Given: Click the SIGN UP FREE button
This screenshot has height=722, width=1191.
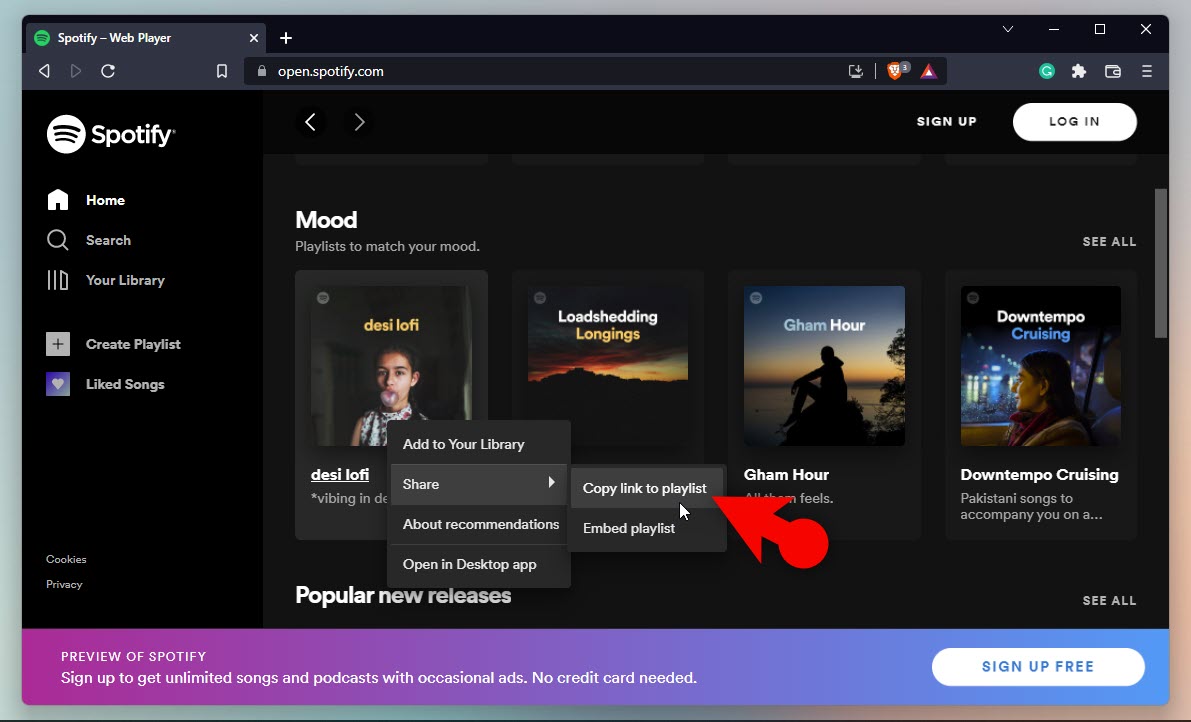Looking at the screenshot, I should pos(1038,667).
